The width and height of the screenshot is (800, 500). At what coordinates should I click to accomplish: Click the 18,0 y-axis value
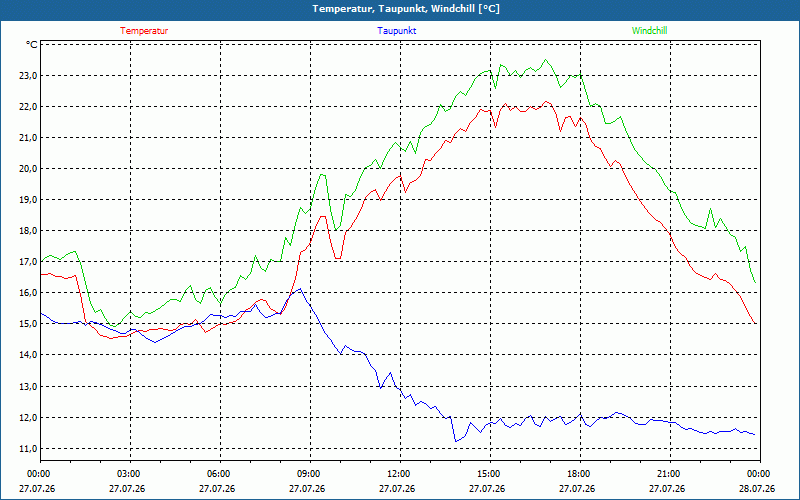(x=28, y=231)
